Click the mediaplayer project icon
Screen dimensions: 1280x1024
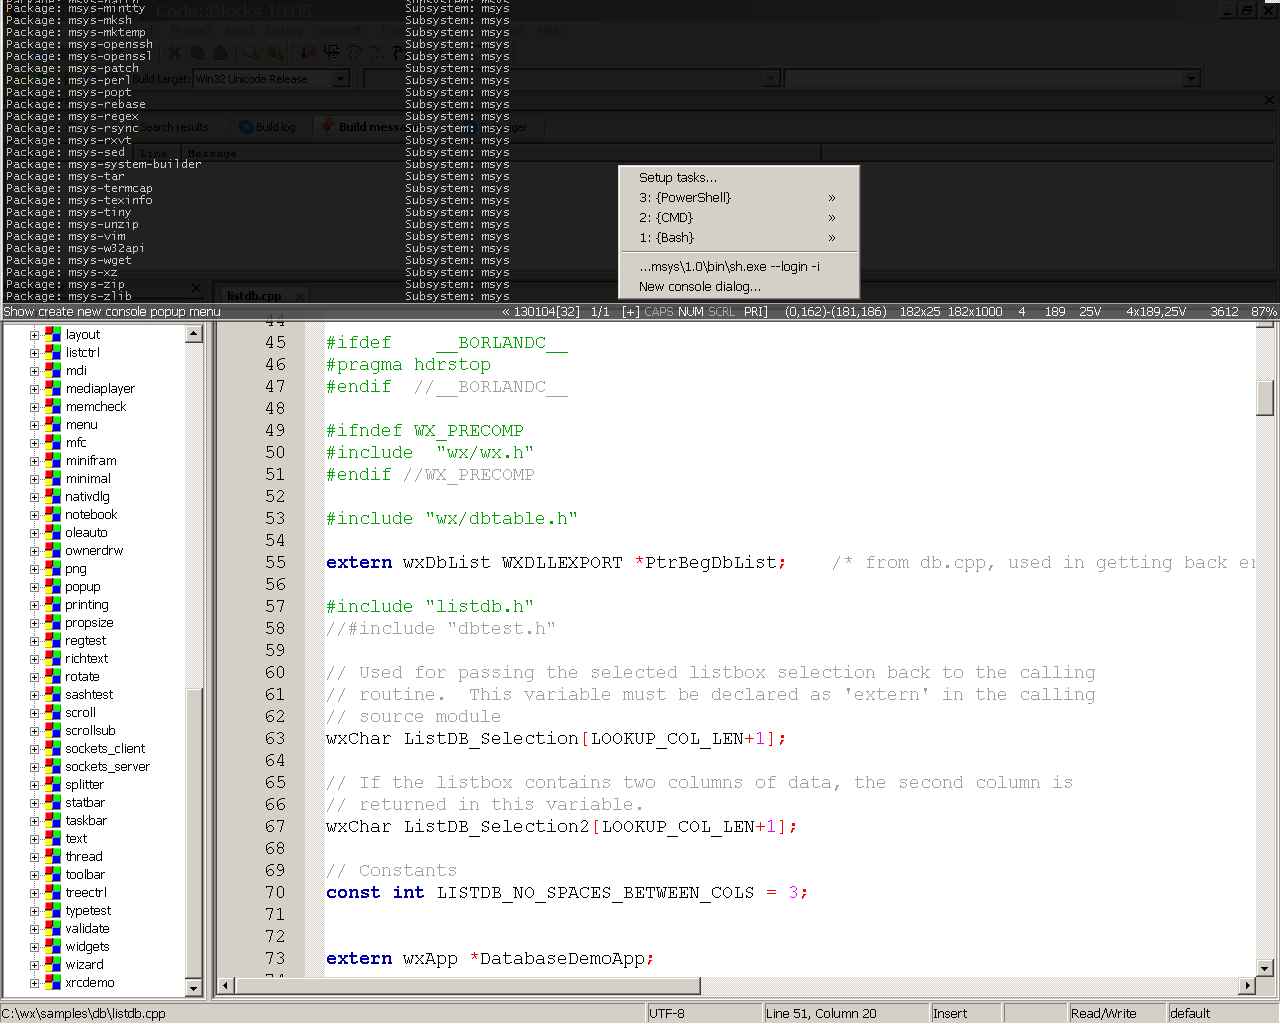click(53, 388)
